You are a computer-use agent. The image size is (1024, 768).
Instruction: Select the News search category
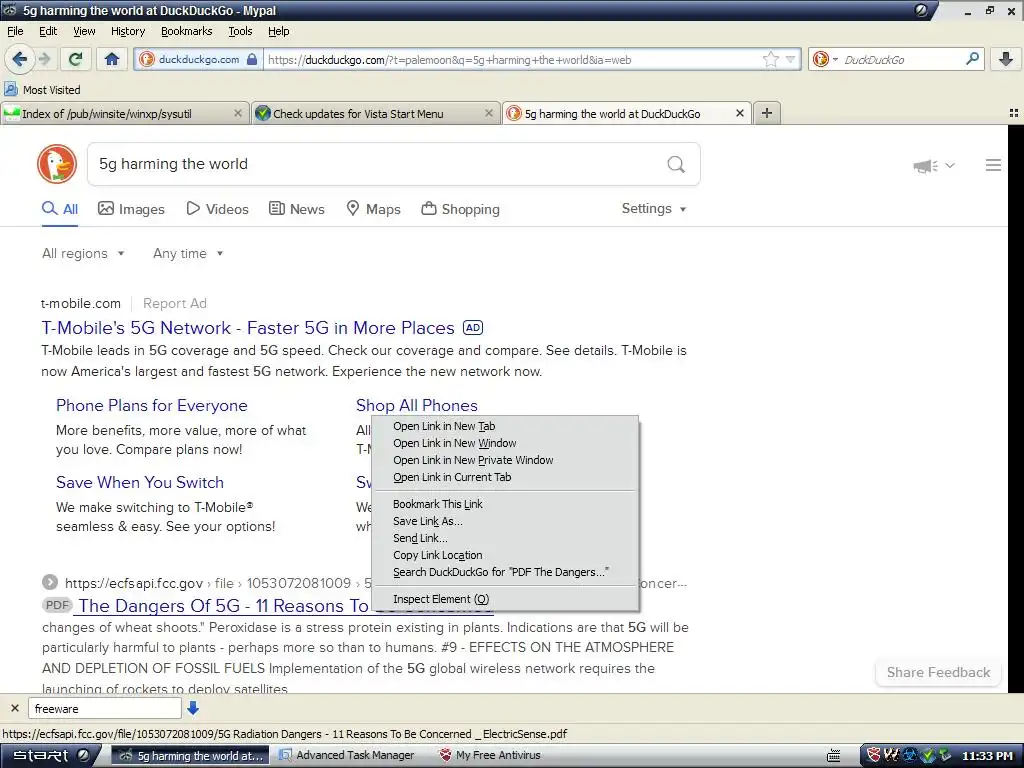(x=297, y=209)
